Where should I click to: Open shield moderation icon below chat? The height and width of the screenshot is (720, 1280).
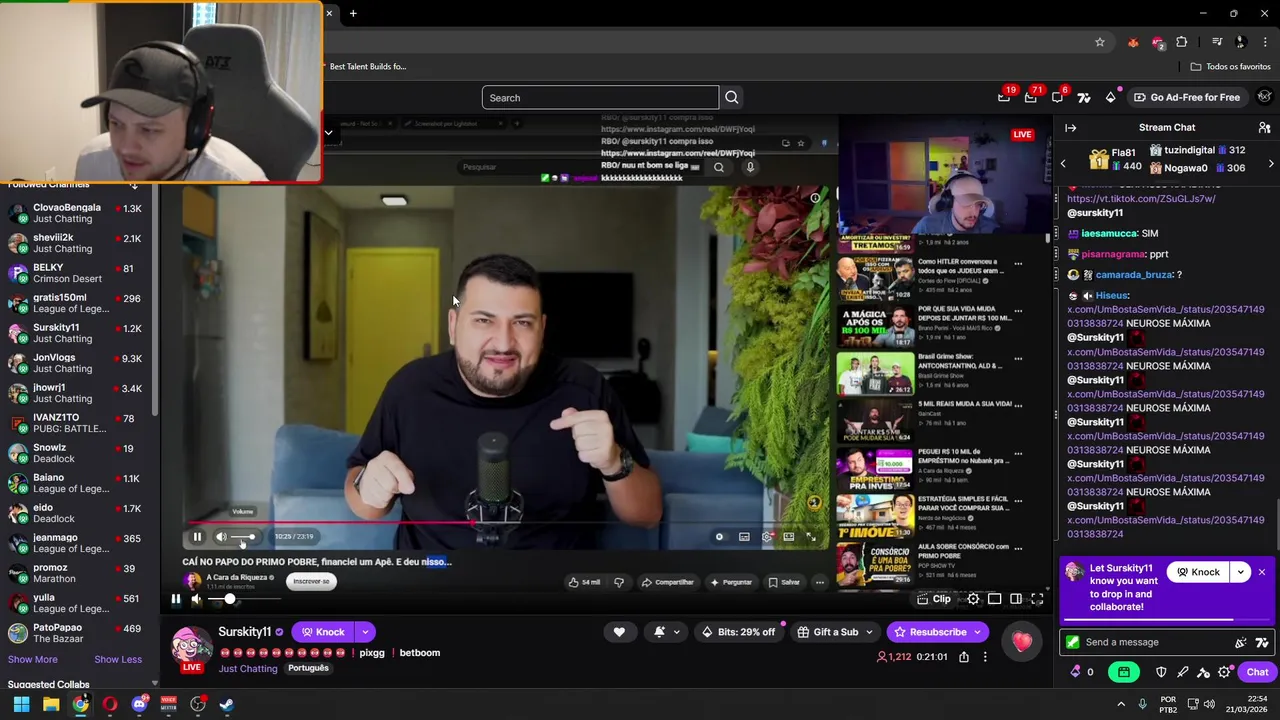coord(1161,672)
